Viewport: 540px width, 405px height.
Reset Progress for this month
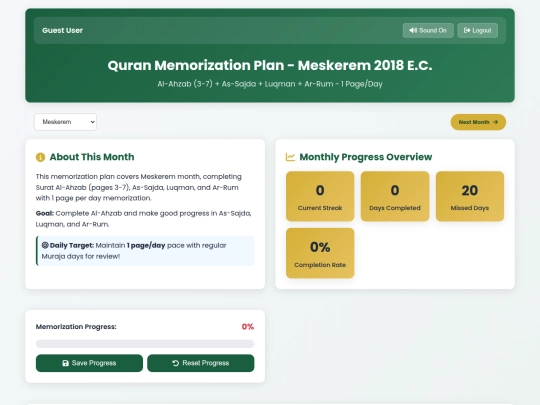click(x=201, y=363)
